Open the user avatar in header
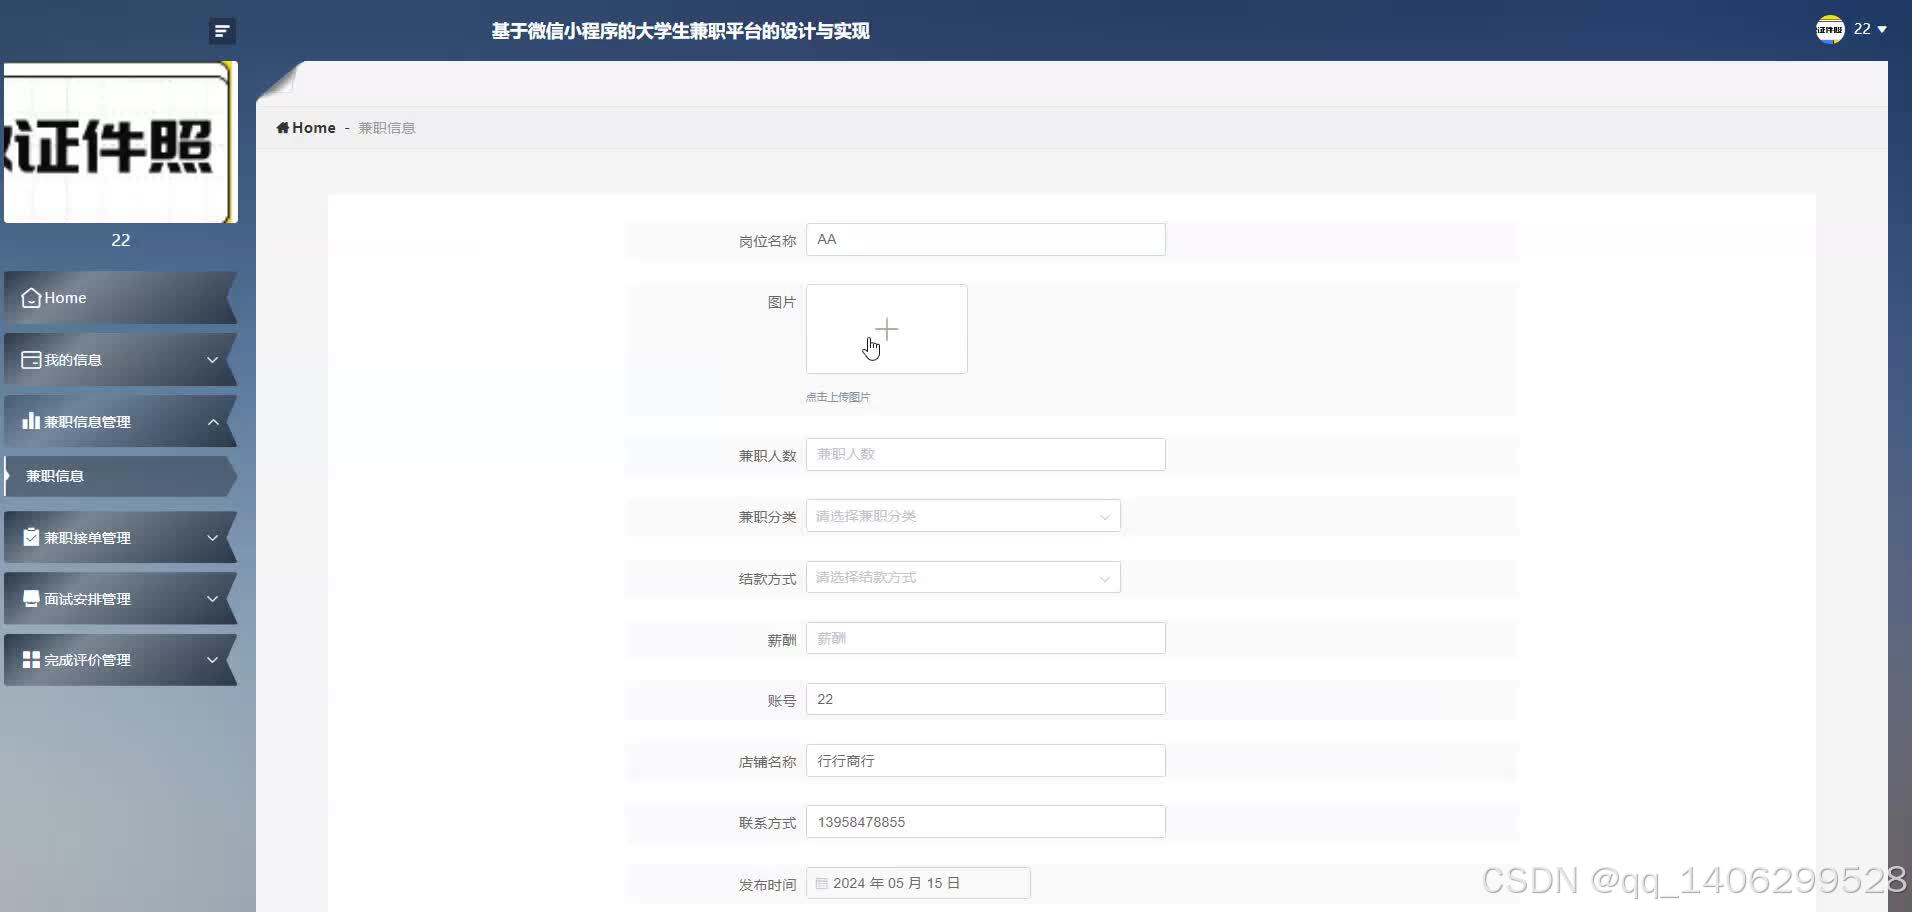The height and width of the screenshot is (912, 1912). coord(1830,29)
